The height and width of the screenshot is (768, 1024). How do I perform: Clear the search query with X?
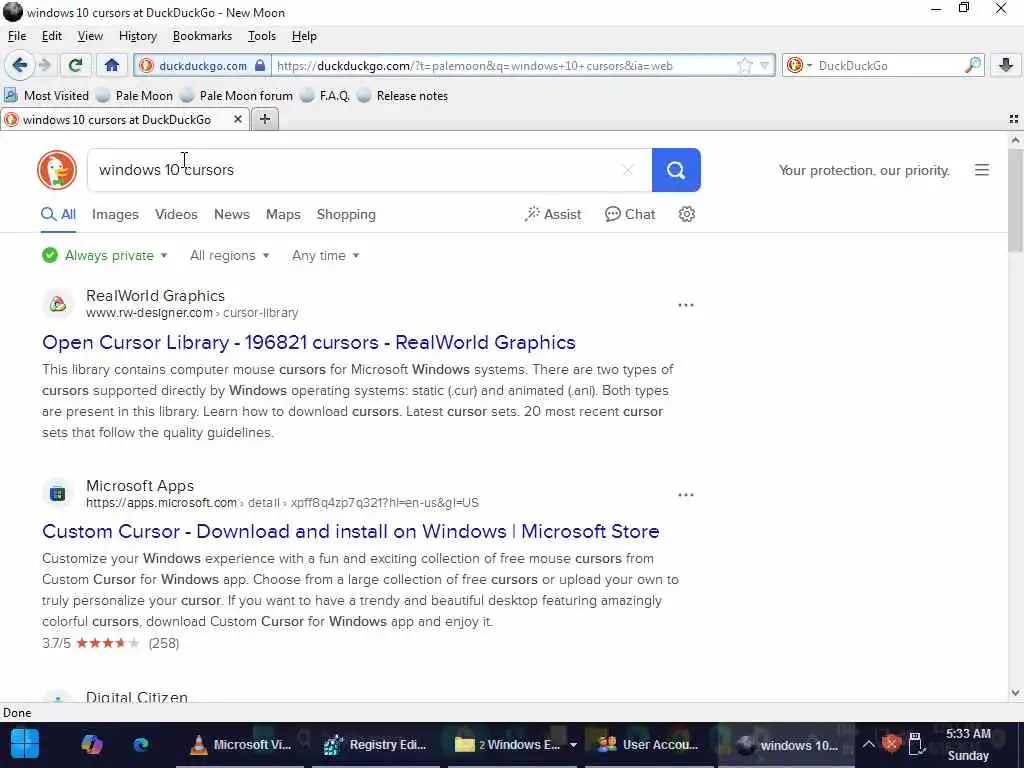tap(628, 170)
